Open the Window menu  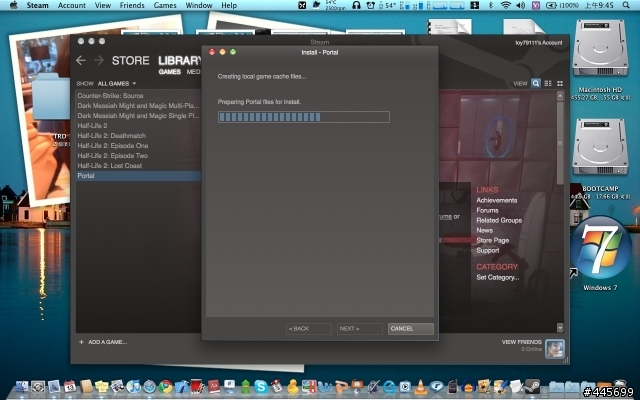coord(199,5)
